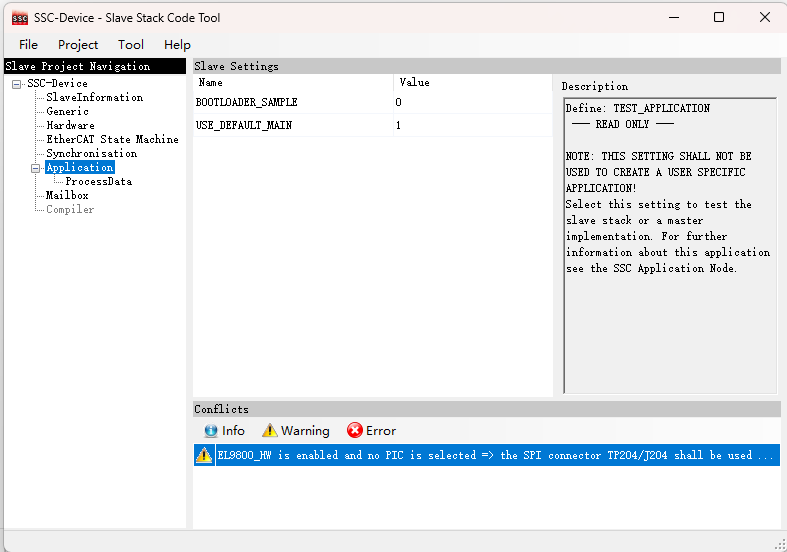Select Compiler in navigation tree
Viewport: 787px width, 552px height.
click(x=70, y=210)
